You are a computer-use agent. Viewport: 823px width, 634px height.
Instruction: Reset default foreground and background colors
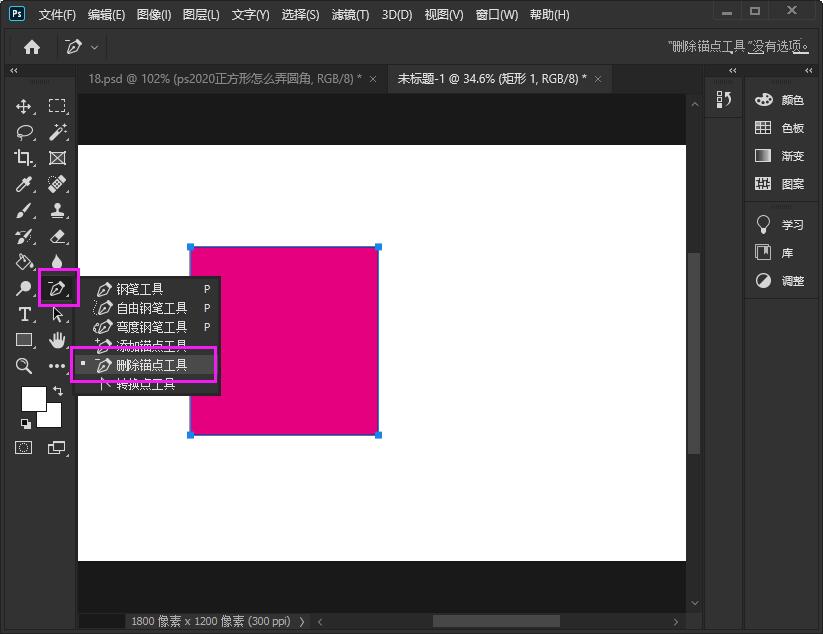coord(25,424)
